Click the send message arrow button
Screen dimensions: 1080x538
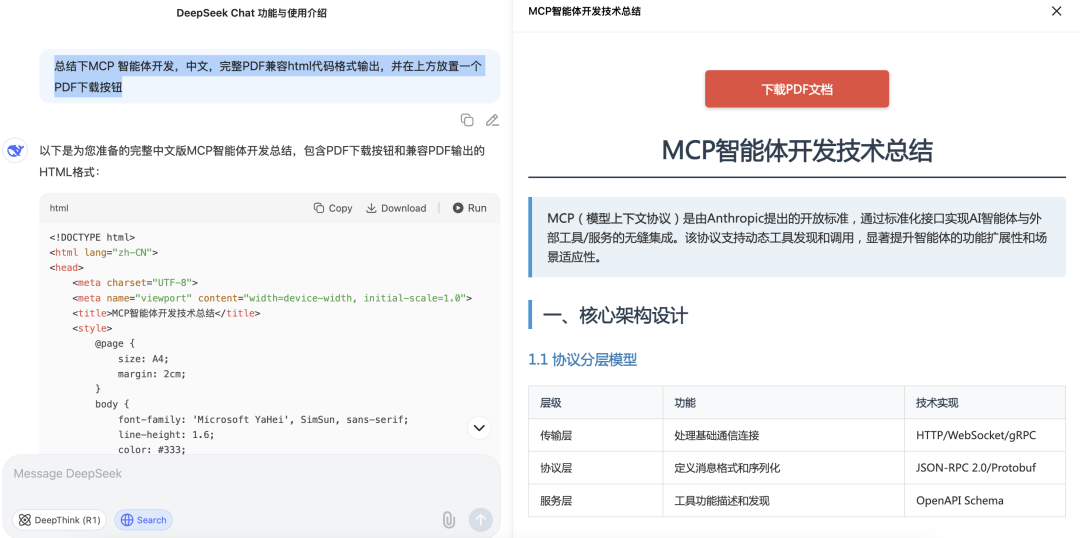click(x=480, y=520)
